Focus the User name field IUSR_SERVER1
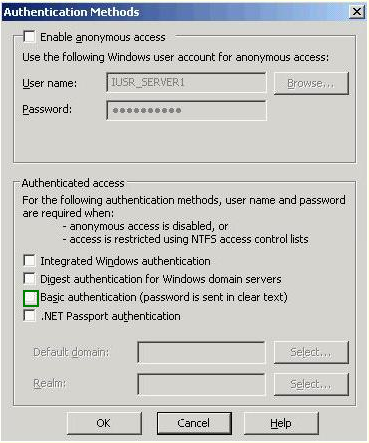This screenshot has height=443, width=369. point(186,82)
